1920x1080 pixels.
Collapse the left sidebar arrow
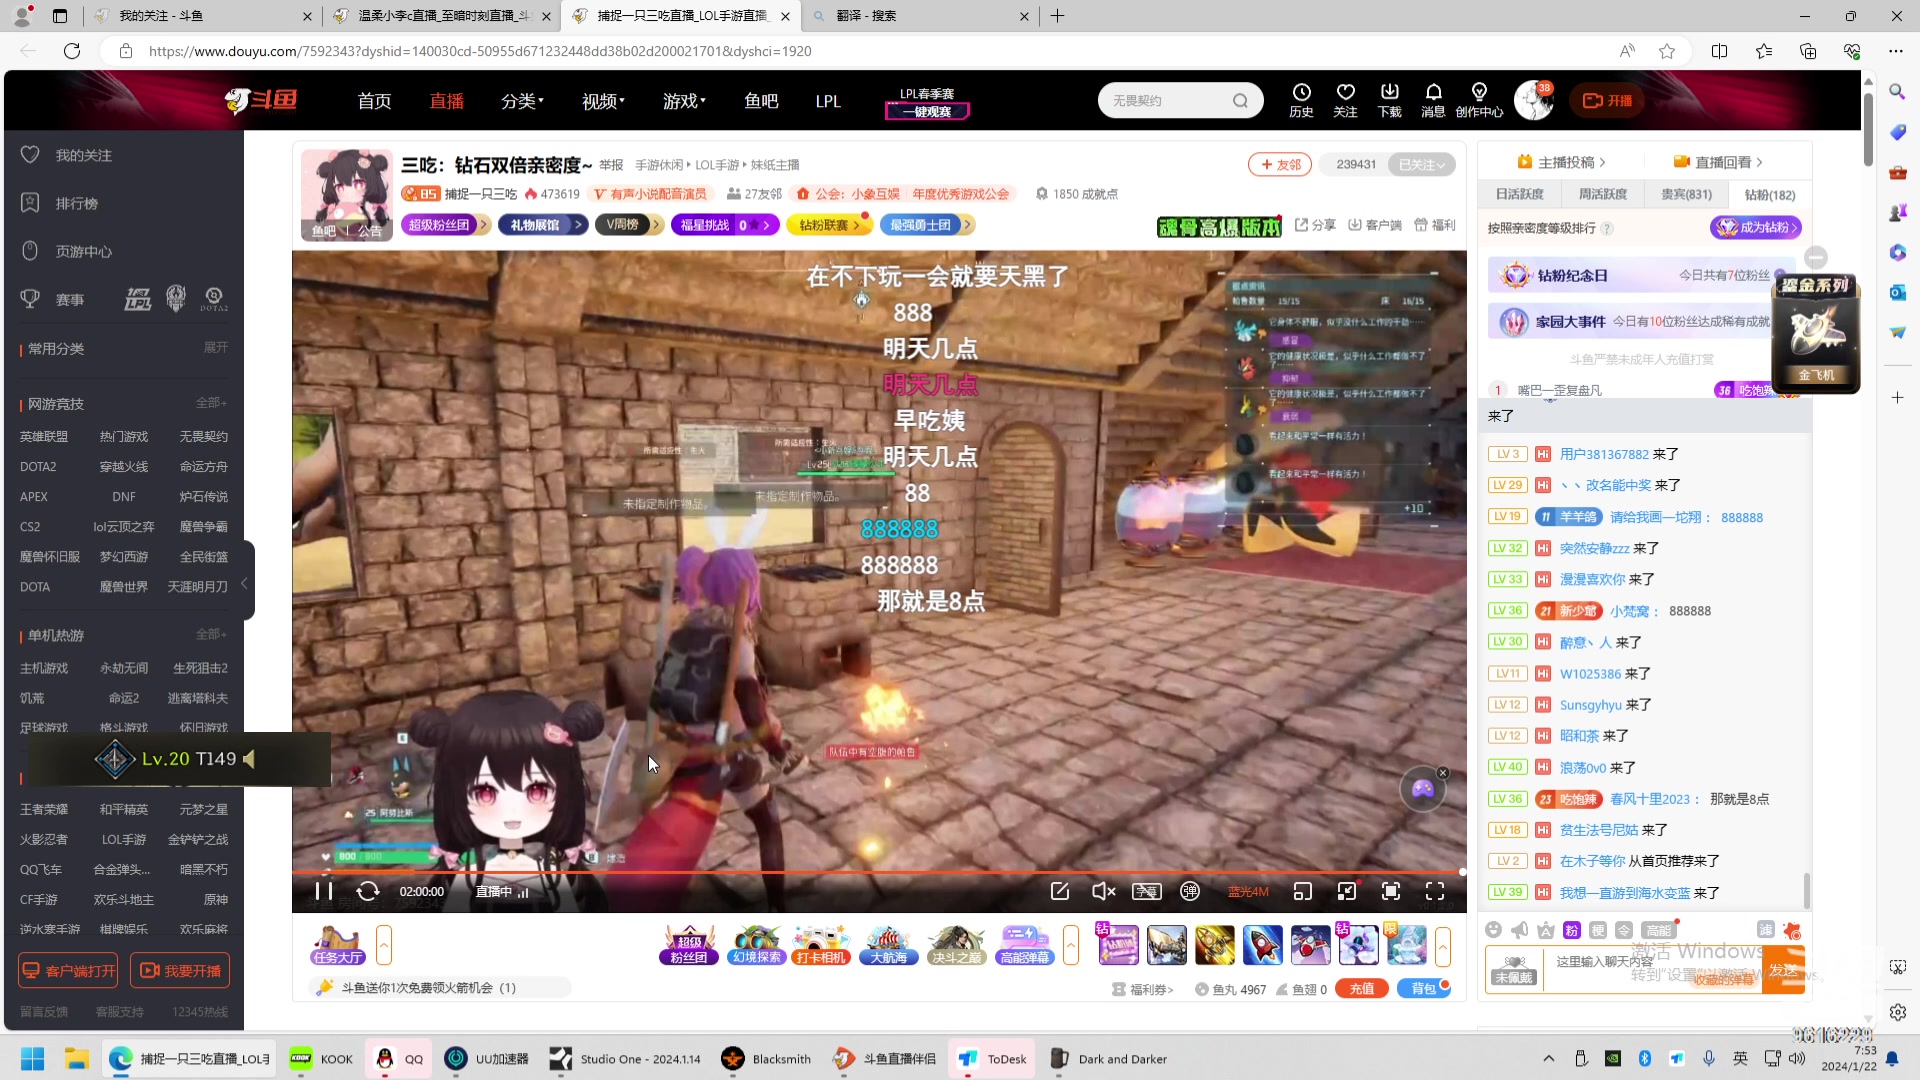coord(245,582)
